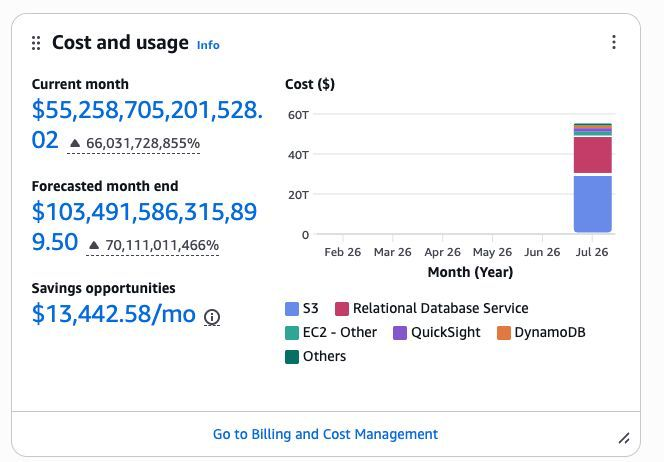Click the May 26 axis label
The height and width of the screenshot is (462, 664).
(x=492, y=252)
